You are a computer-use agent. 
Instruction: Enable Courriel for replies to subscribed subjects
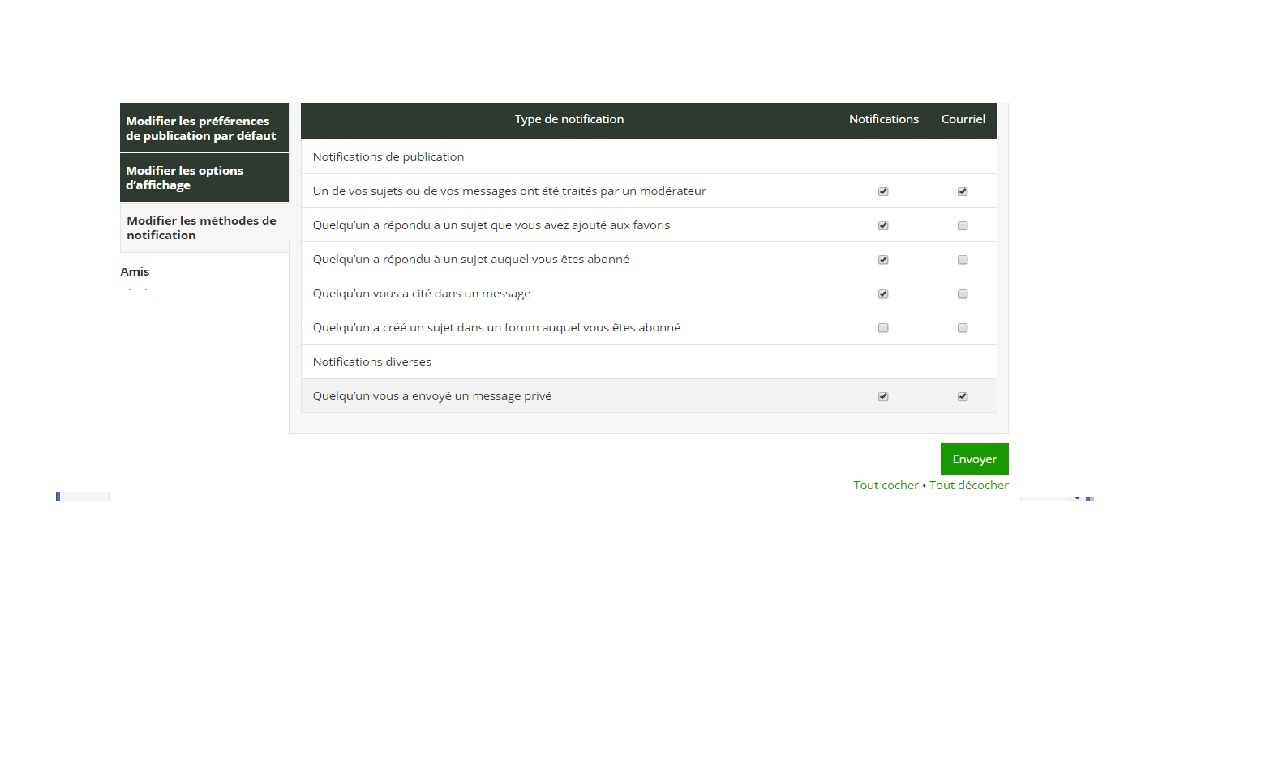point(963,260)
